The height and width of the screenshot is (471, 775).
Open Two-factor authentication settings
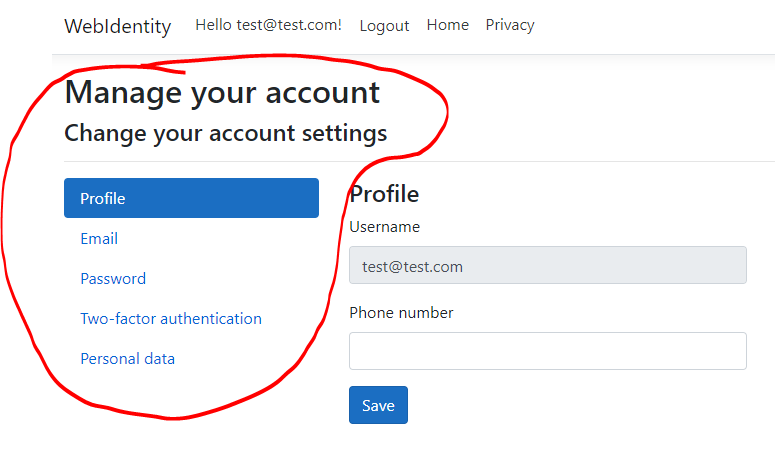pyautogui.click(x=171, y=319)
